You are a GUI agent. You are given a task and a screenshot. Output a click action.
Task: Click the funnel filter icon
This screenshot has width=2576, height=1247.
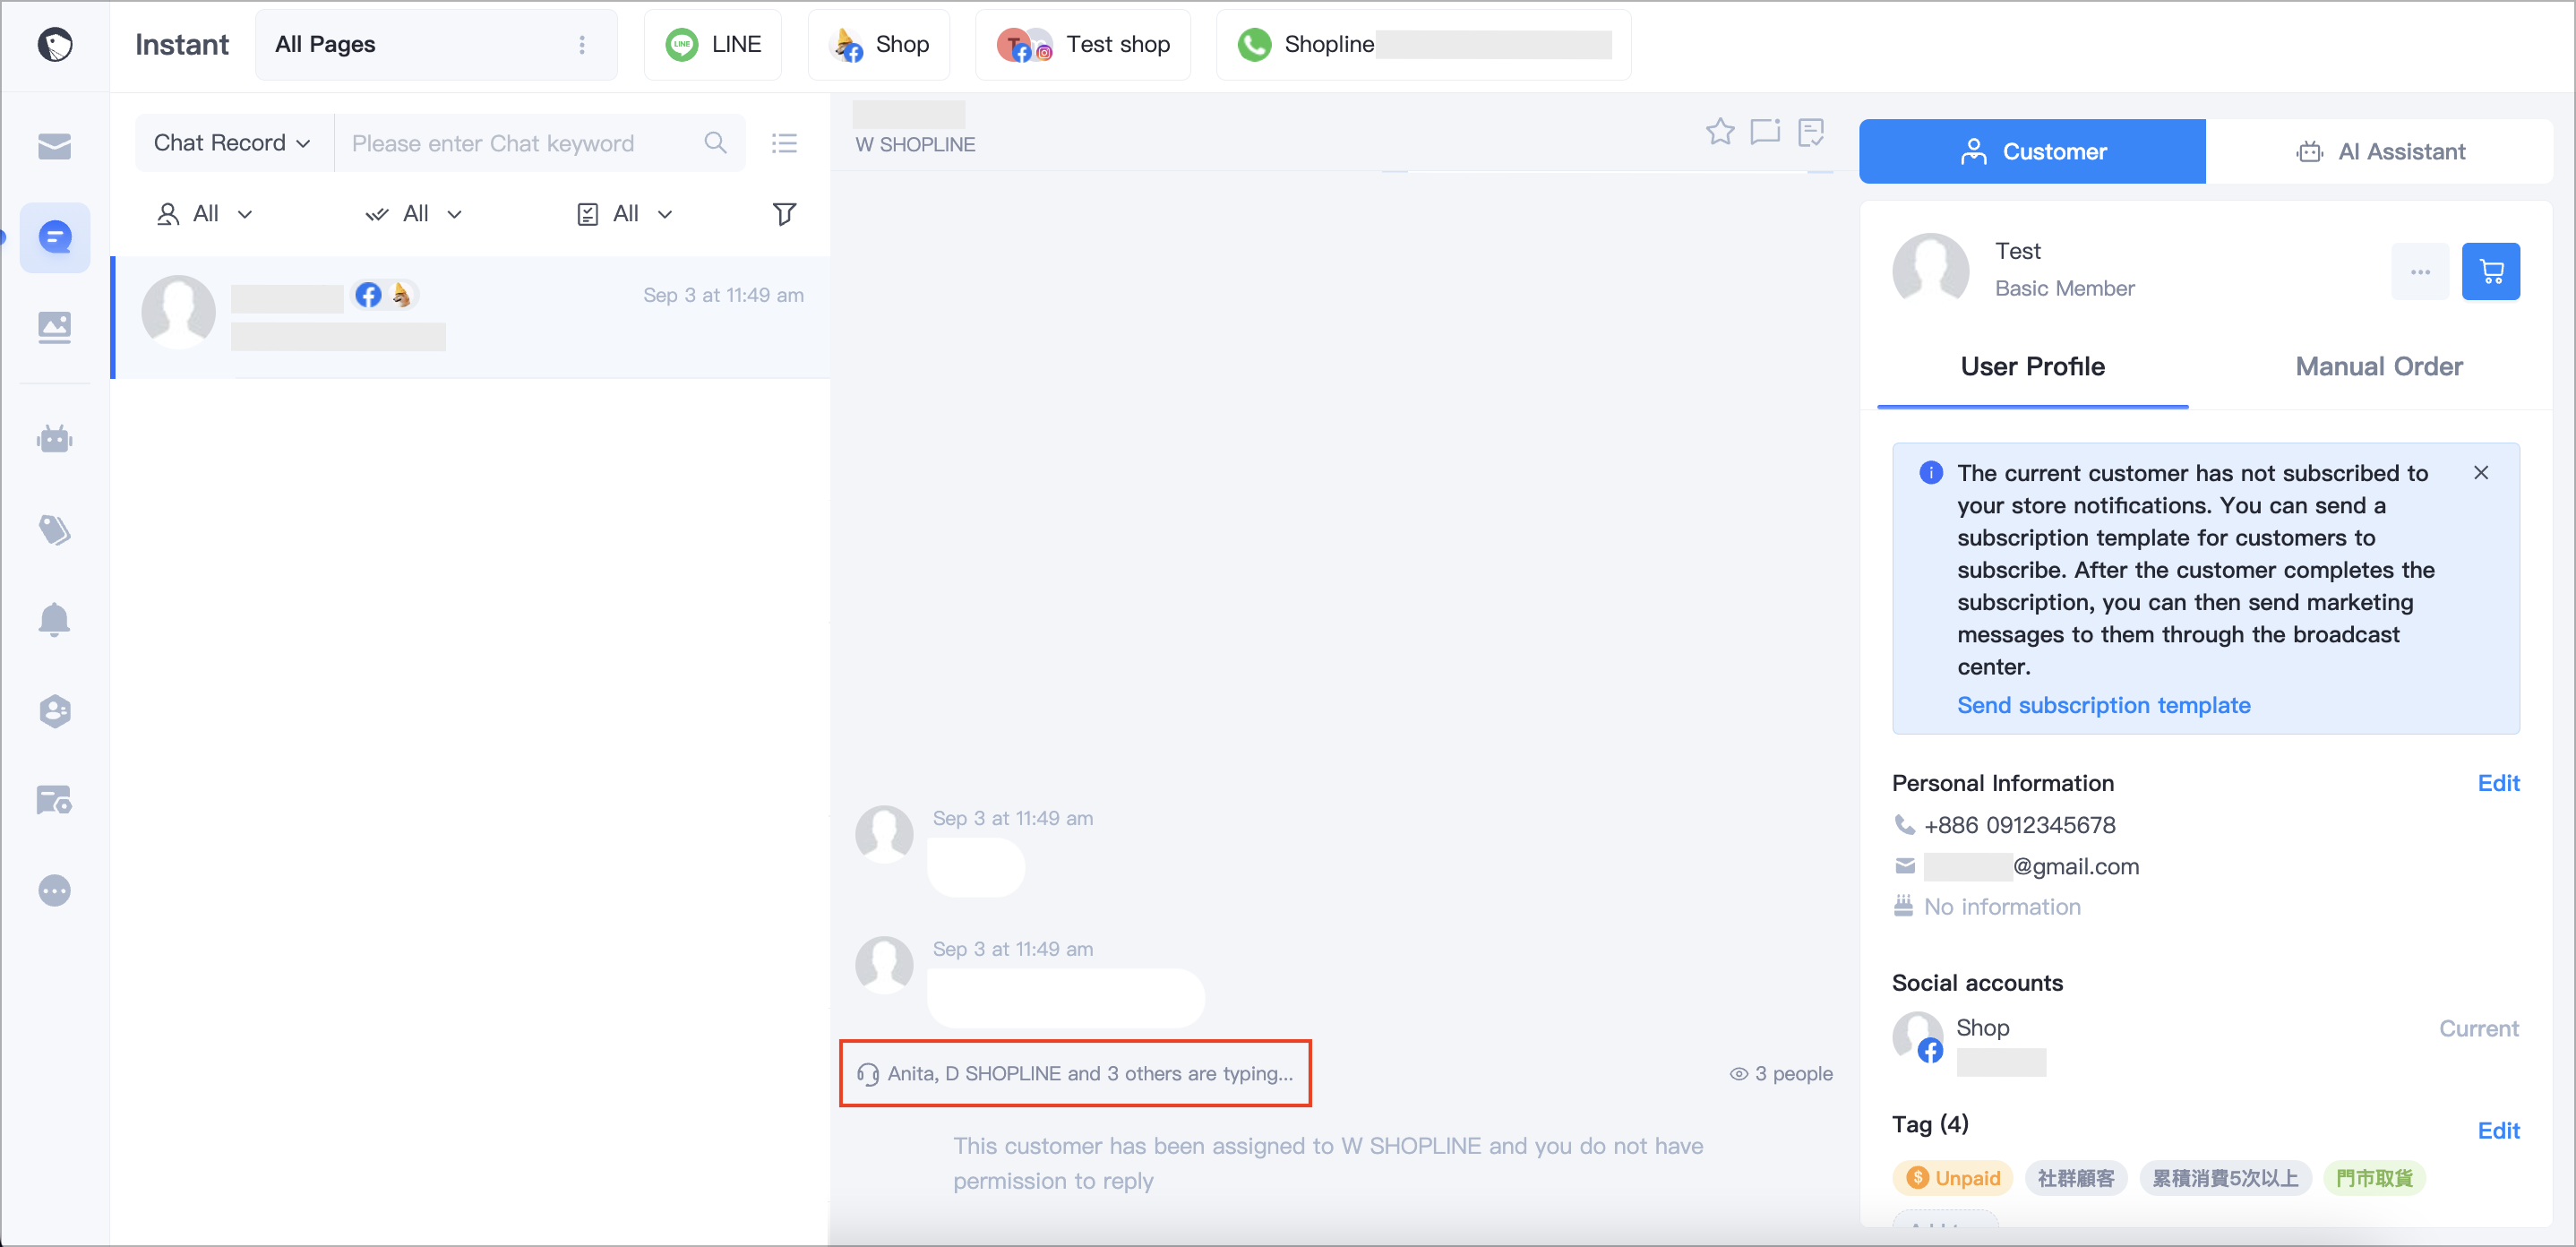click(784, 214)
